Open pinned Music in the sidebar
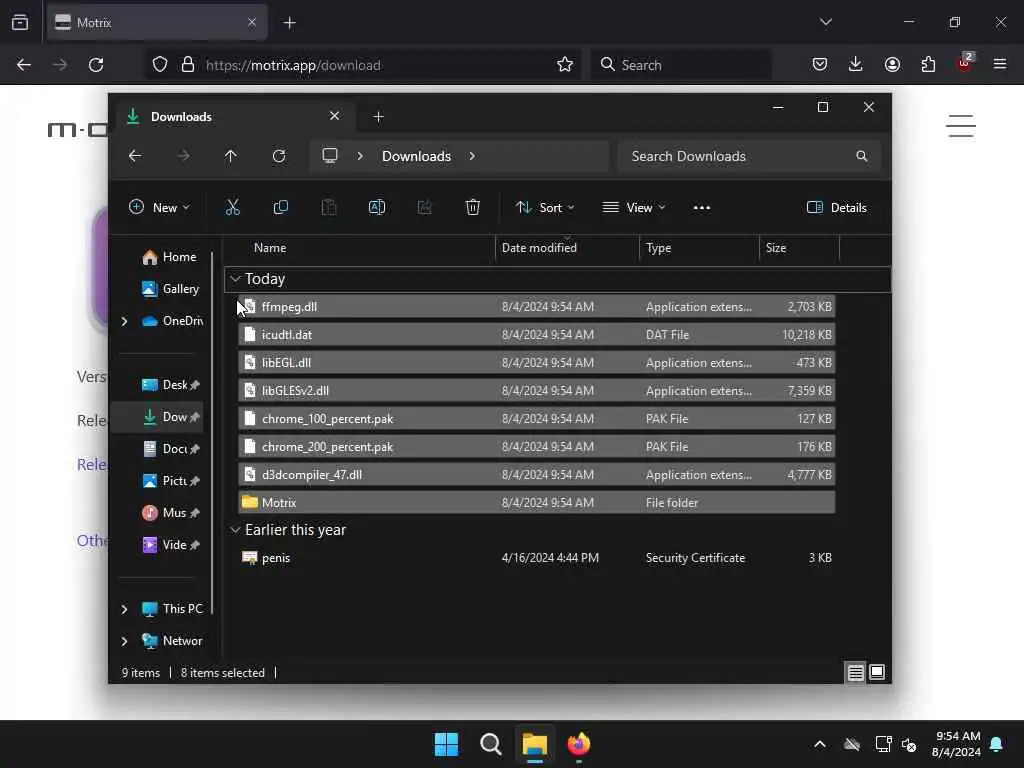Screen dimensions: 1024x768 (170, 513)
